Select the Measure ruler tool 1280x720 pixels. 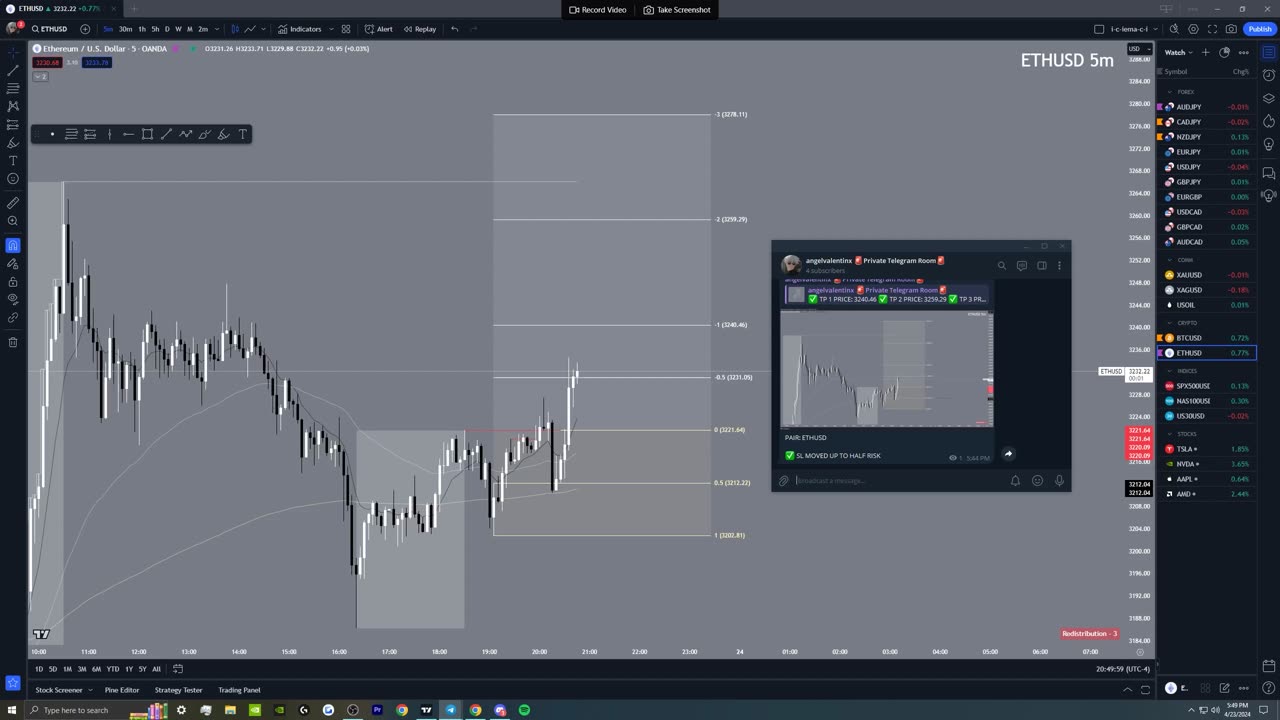click(x=13, y=202)
